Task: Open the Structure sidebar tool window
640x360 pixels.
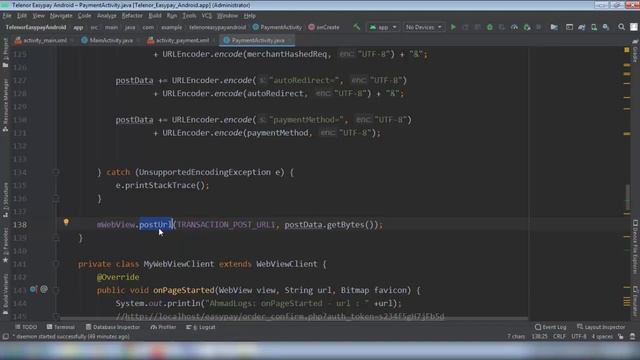Action: 5,200
